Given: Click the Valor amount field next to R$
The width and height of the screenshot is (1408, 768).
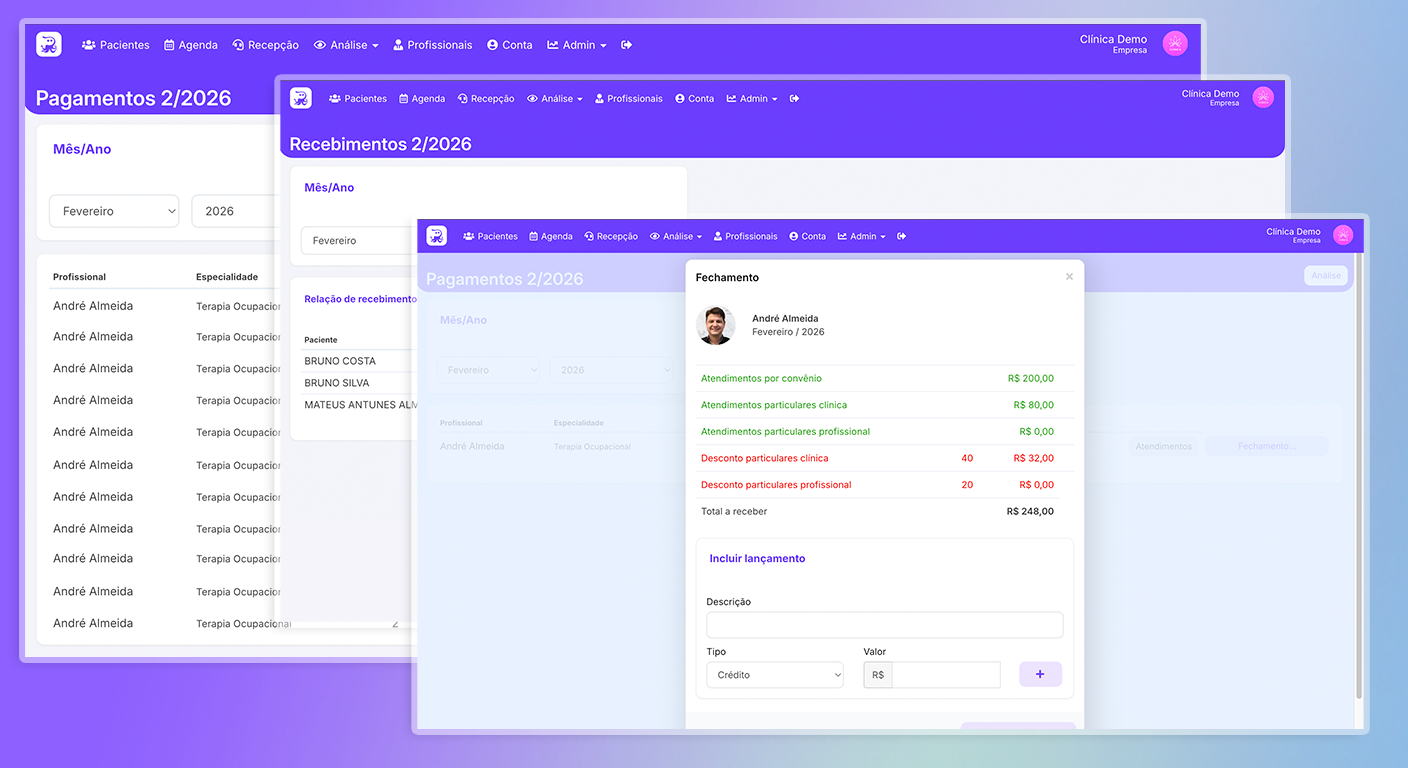Looking at the screenshot, I should (x=945, y=675).
